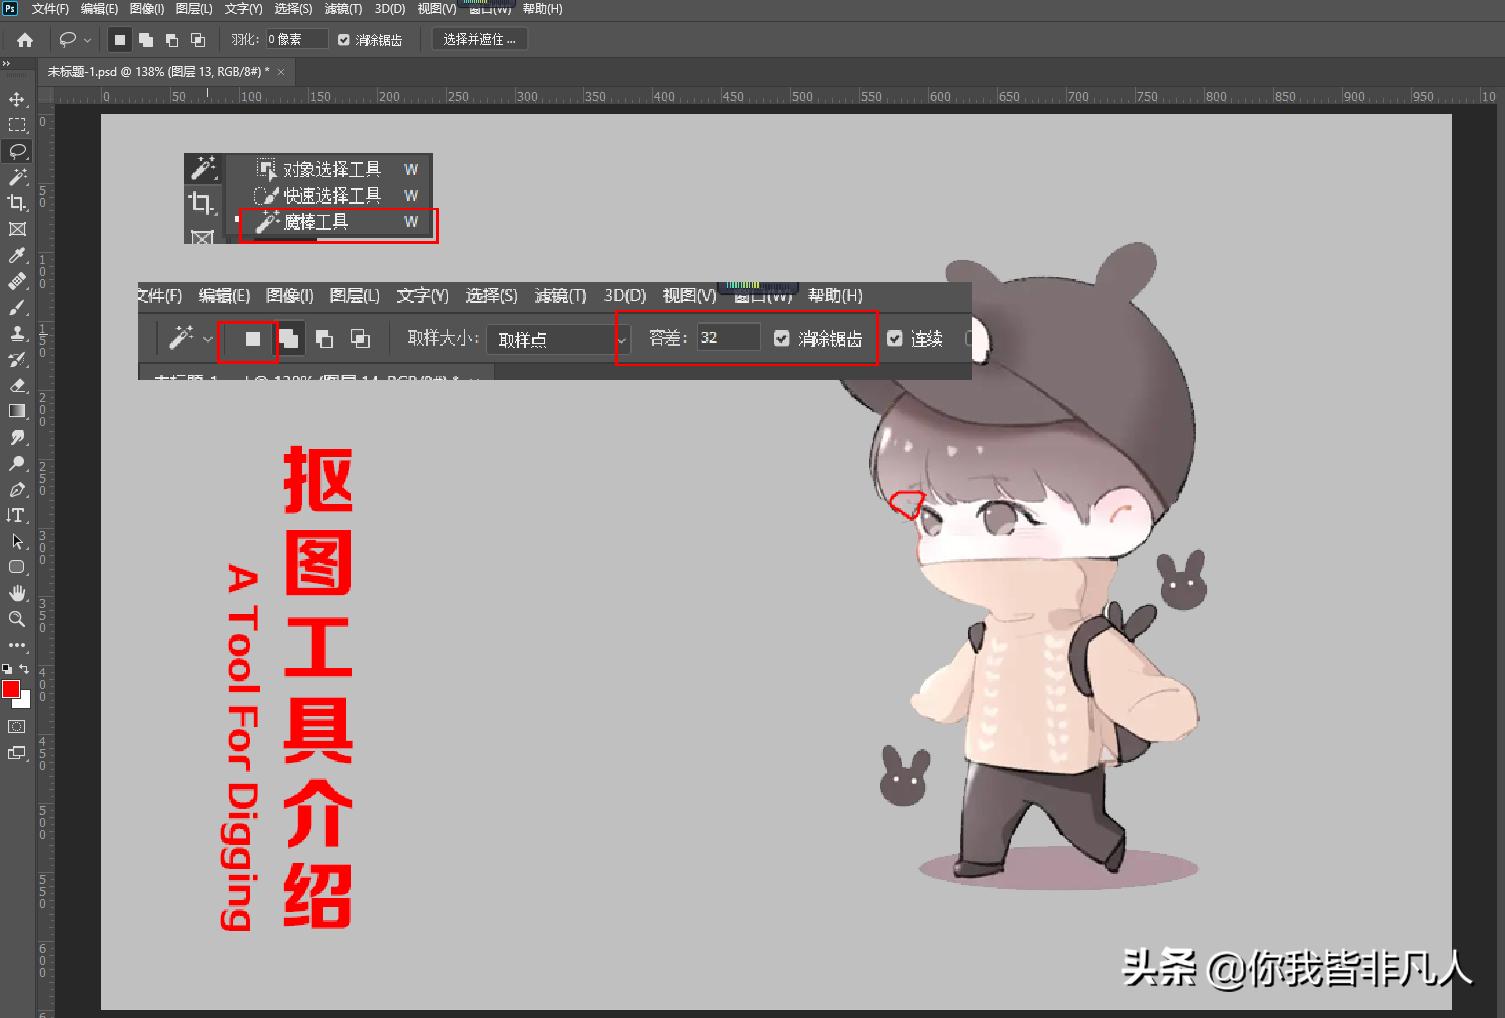Select the Magic Wand tool
The image size is (1505, 1018).
(17, 177)
